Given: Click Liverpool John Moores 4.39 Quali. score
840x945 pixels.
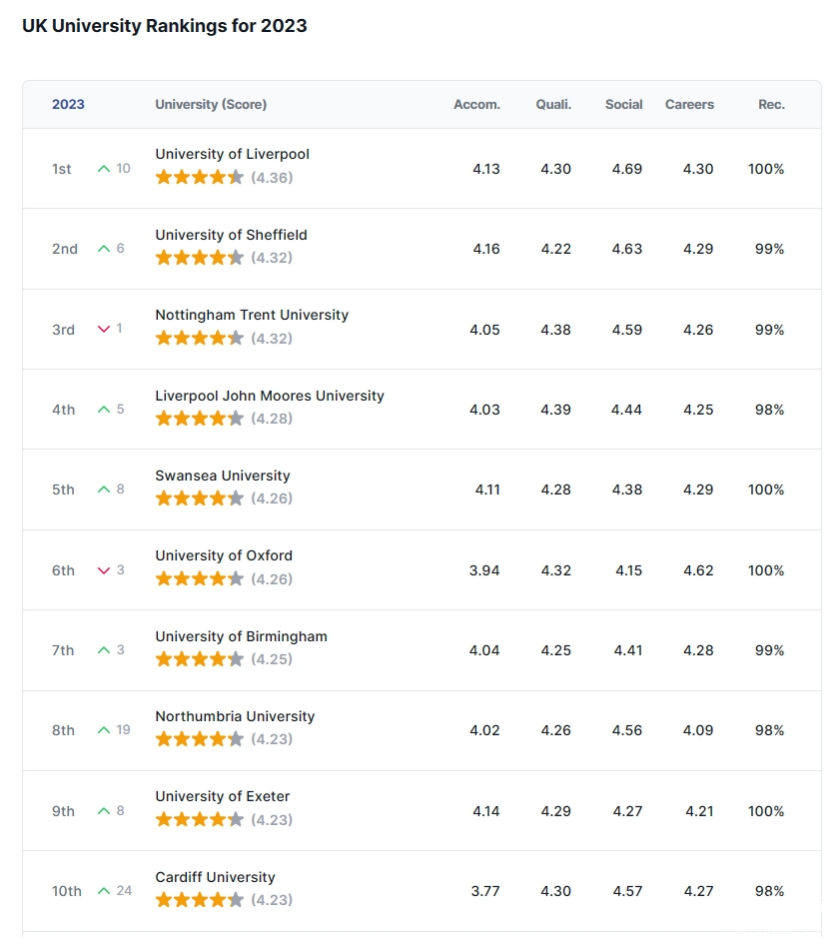Looking at the screenshot, I should click(556, 410).
